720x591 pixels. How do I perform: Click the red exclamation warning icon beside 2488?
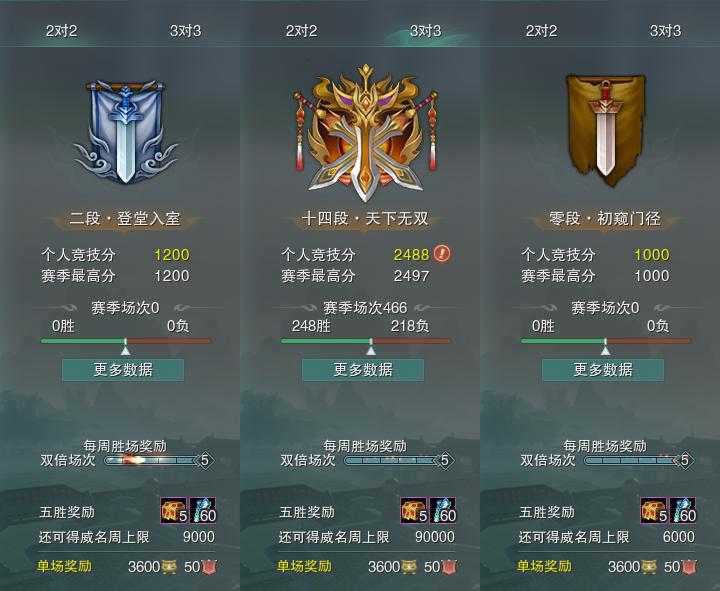point(442,253)
